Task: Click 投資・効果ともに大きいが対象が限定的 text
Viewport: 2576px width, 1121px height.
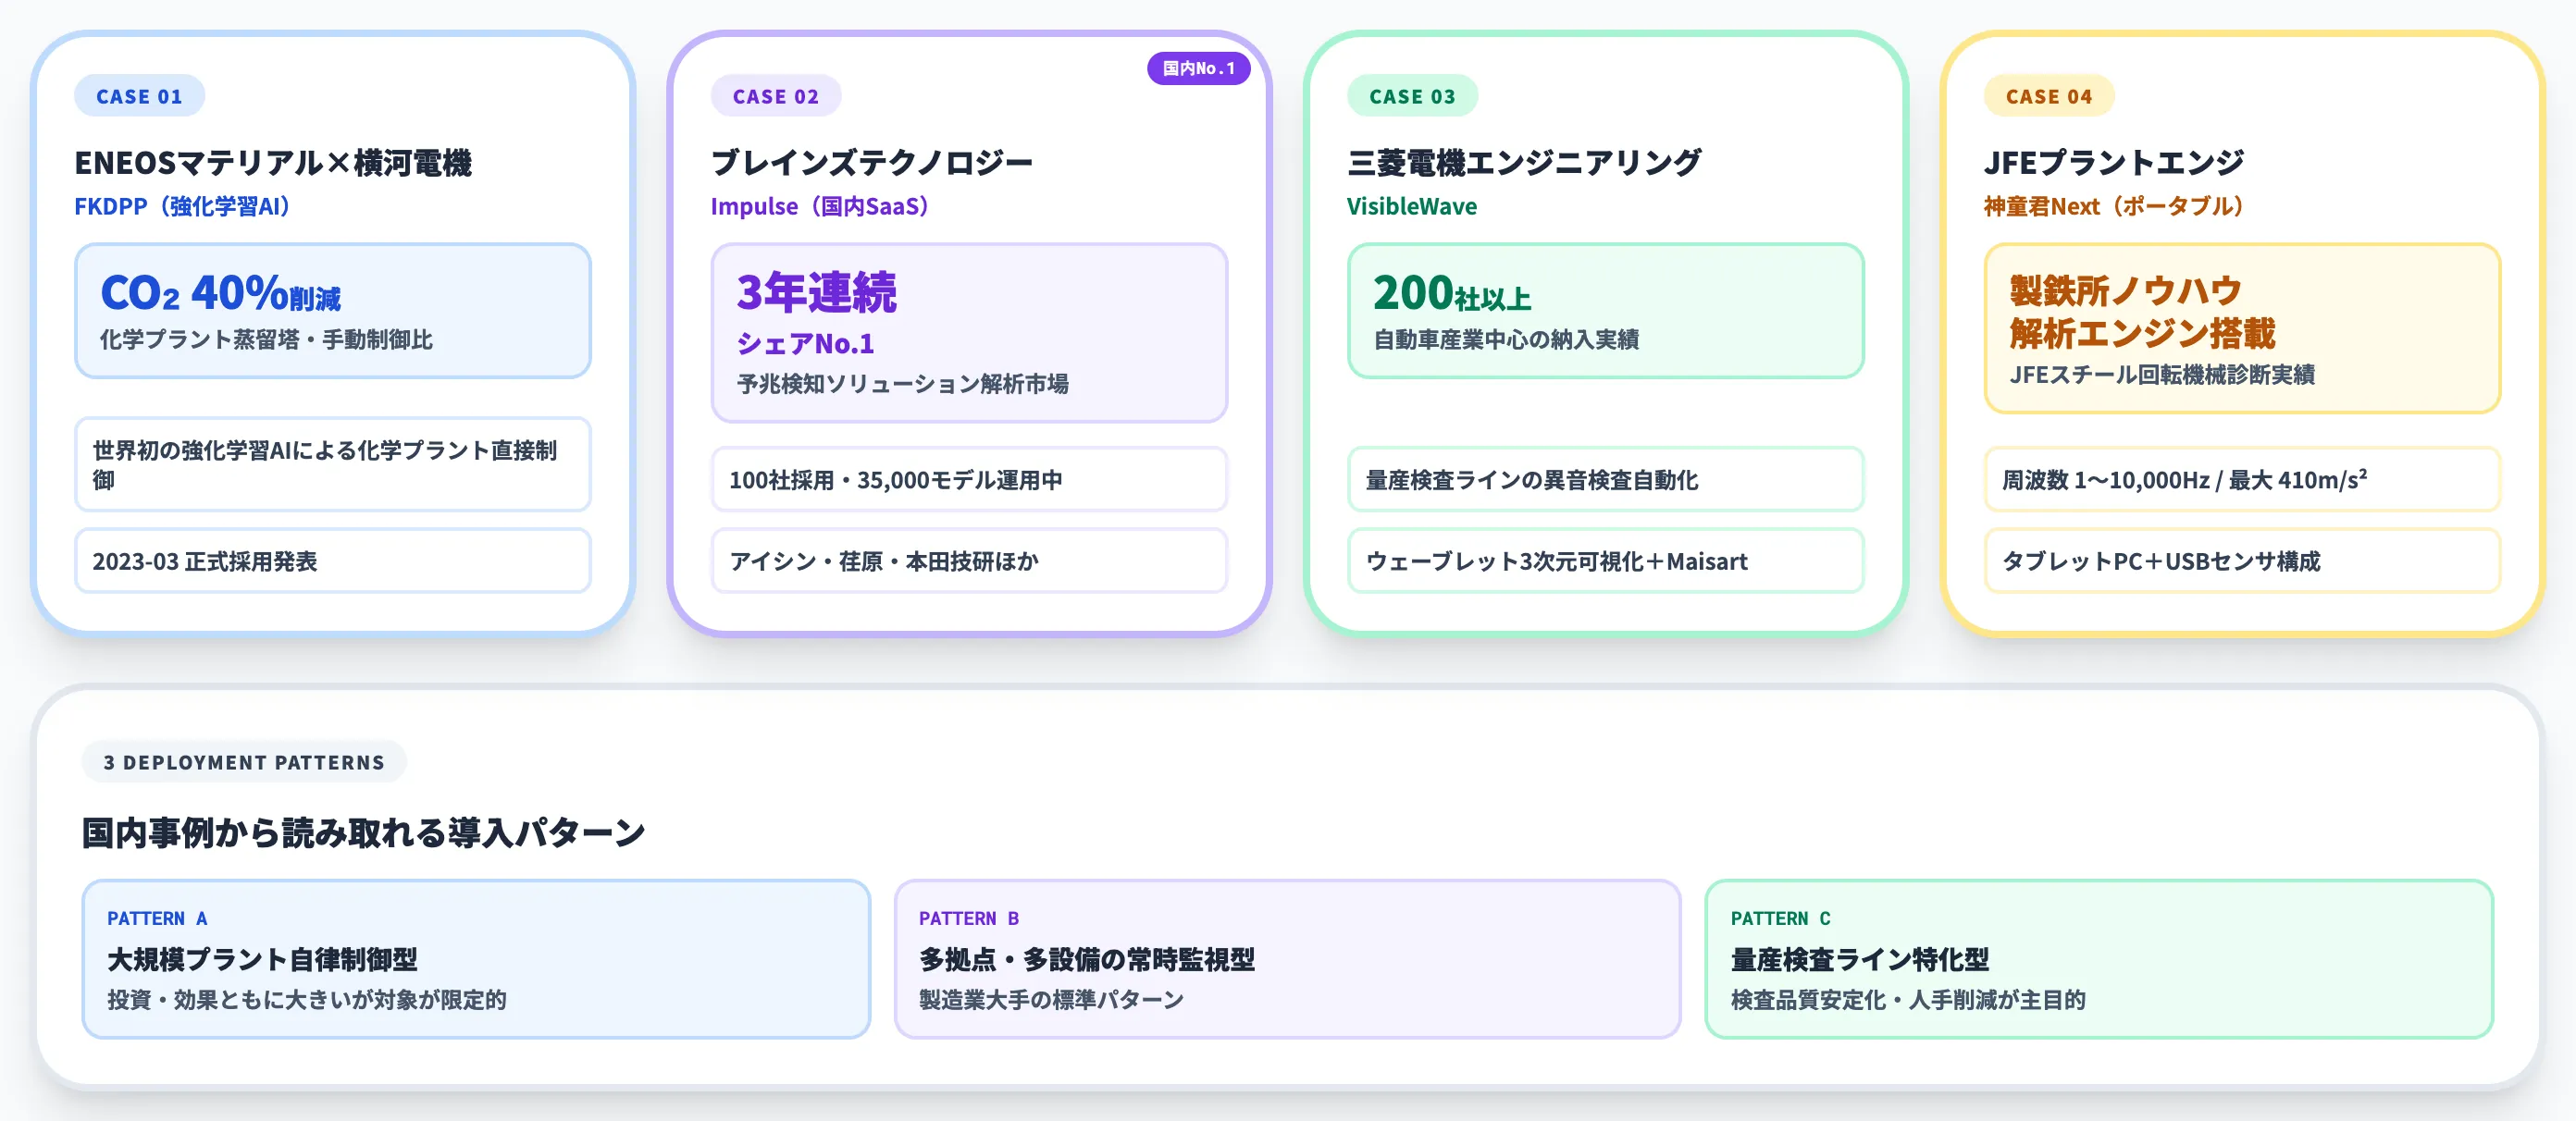Action: coord(307,1000)
